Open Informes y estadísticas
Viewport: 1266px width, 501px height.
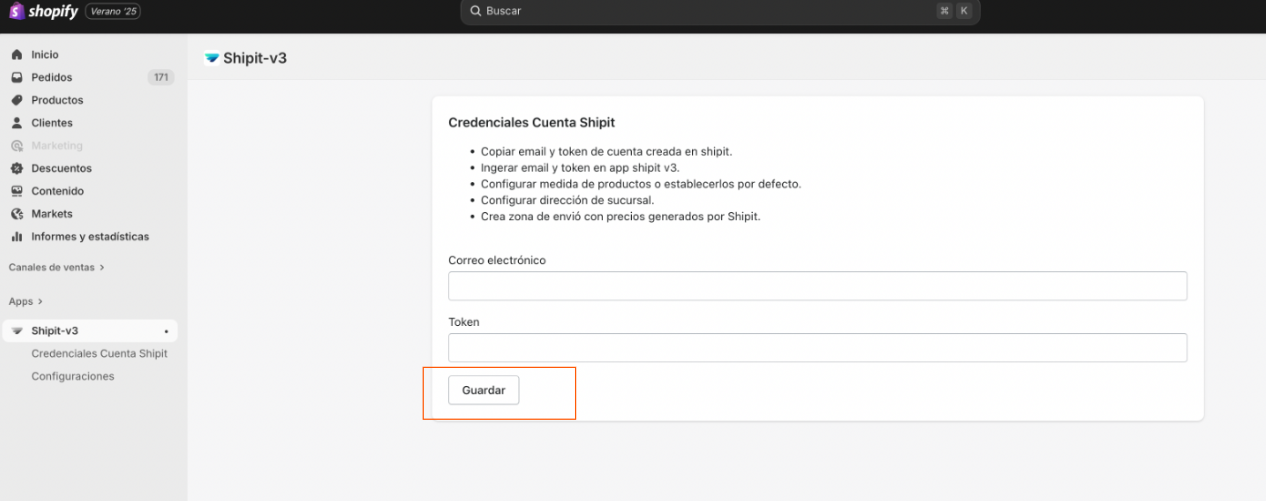(90, 237)
